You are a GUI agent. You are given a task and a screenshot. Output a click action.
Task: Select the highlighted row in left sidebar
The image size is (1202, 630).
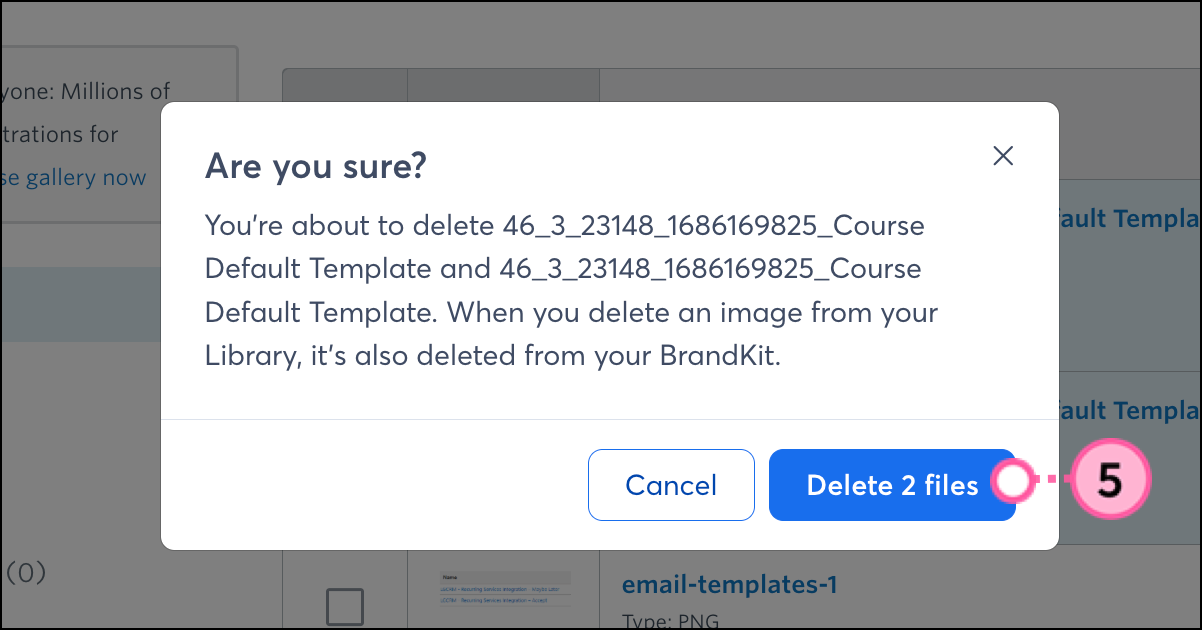pos(80,305)
